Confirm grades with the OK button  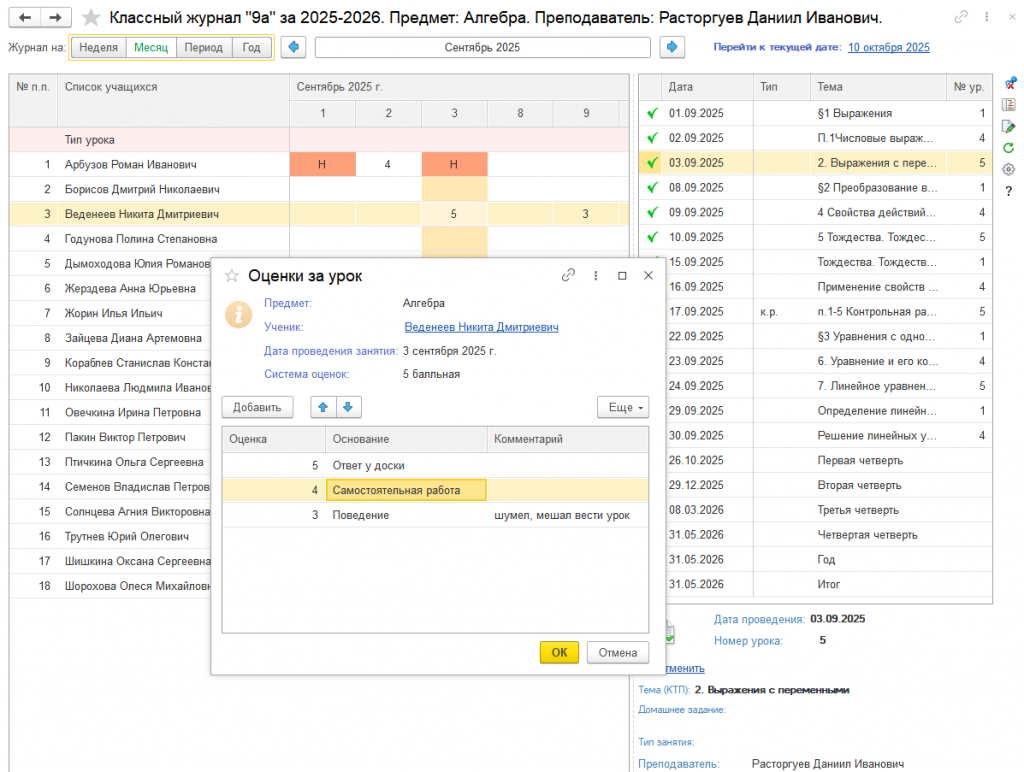click(x=559, y=652)
